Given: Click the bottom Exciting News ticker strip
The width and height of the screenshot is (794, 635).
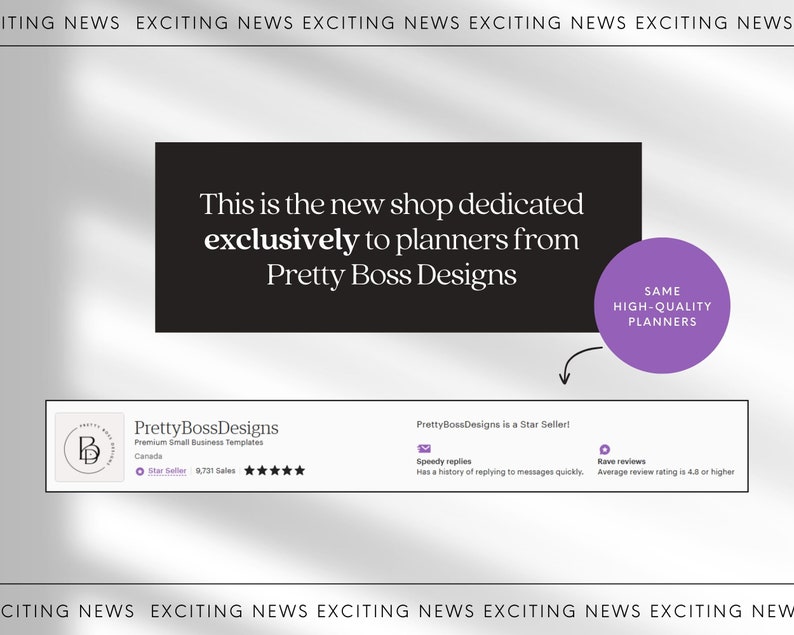Looking at the screenshot, I should [x=397, y=611].
